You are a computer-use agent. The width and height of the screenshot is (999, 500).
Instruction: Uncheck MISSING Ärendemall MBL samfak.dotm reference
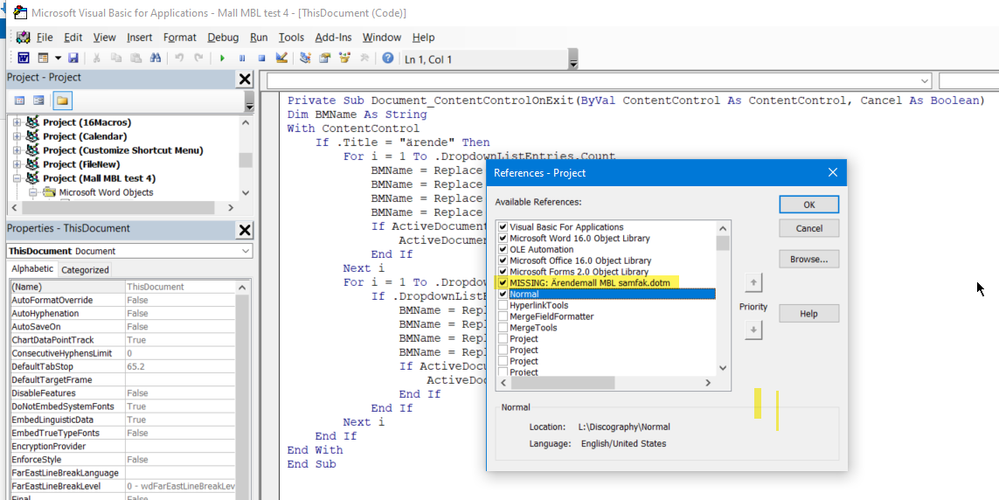(503, 283)
